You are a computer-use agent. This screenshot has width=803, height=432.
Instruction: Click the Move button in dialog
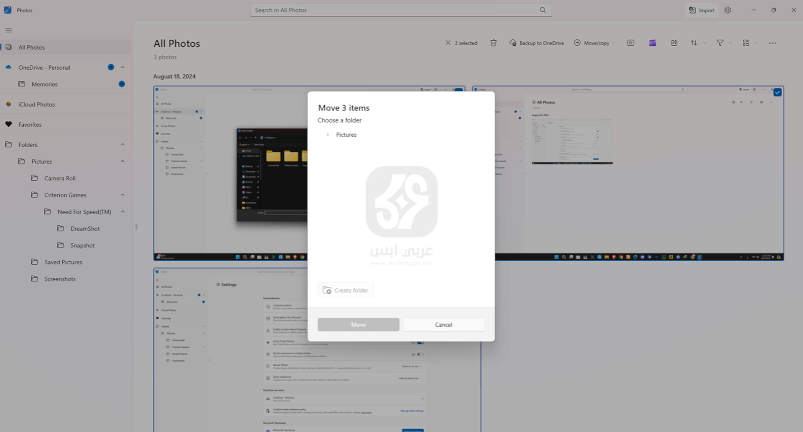click(x=358, y=325)
